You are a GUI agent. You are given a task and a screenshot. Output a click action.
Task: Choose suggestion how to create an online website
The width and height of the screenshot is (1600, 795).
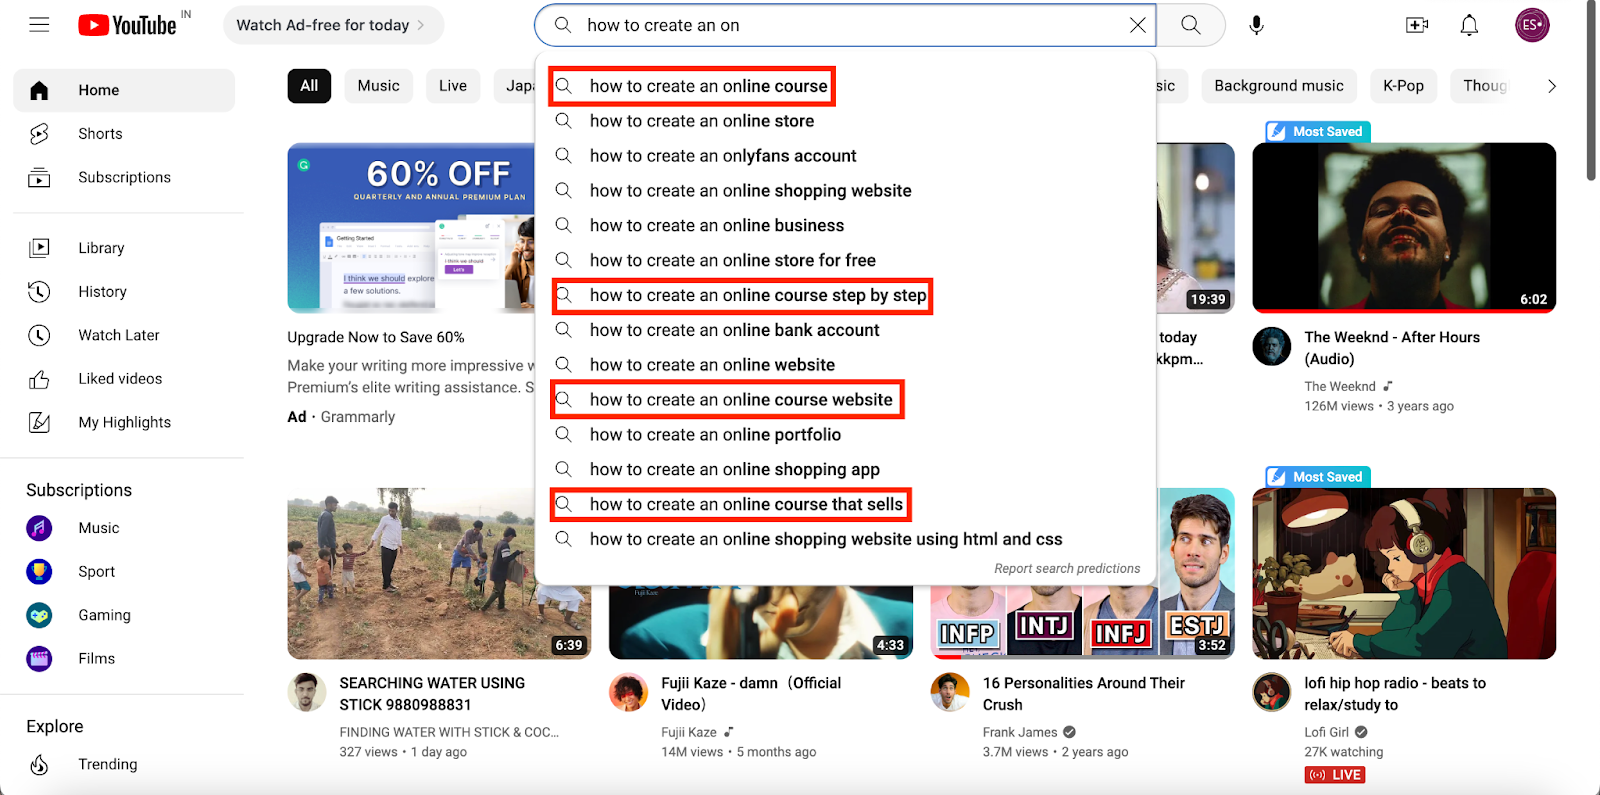(x=845, y=365)
